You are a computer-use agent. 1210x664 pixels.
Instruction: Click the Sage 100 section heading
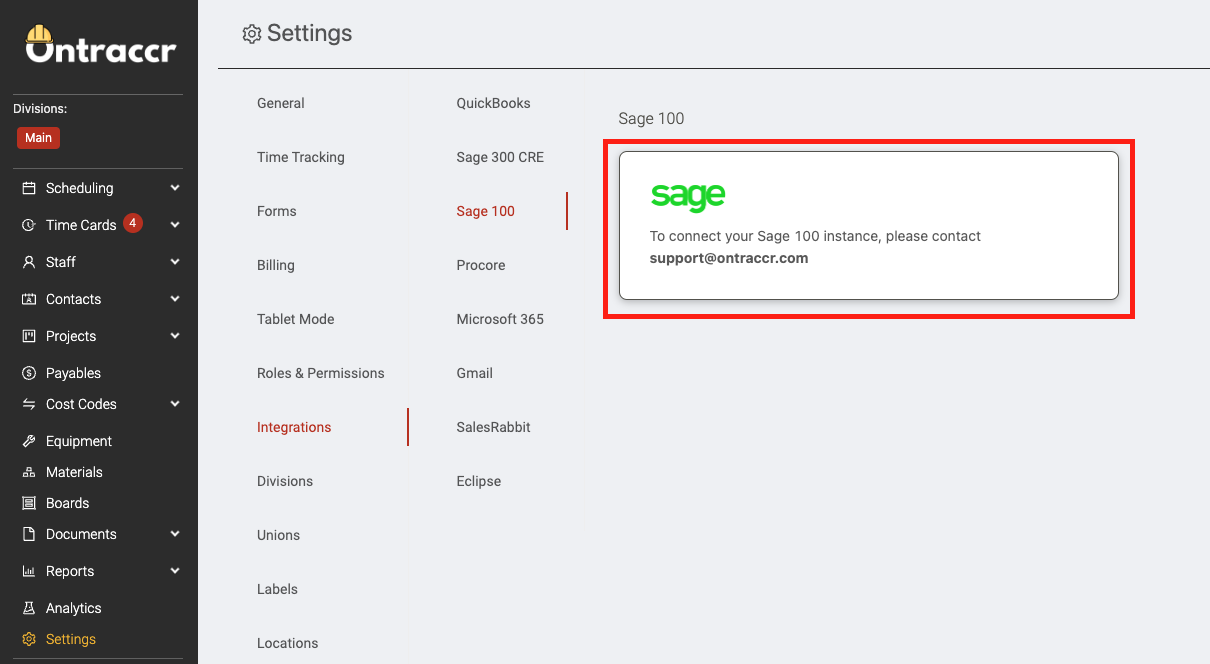652,119
